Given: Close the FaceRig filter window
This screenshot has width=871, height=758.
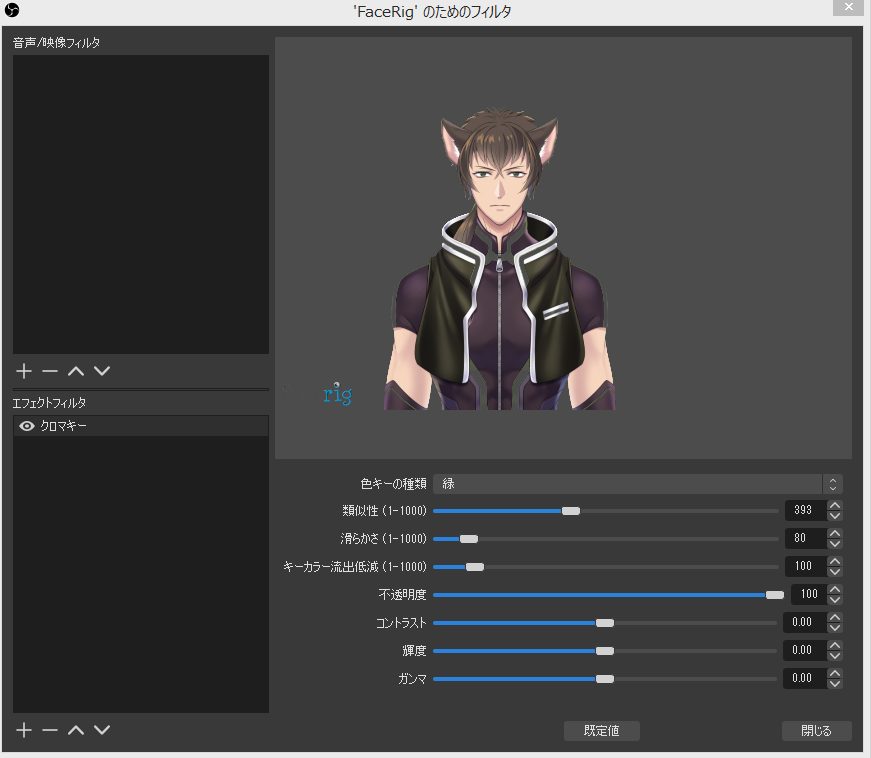Looking at the screenshot, I should point(849,7).
